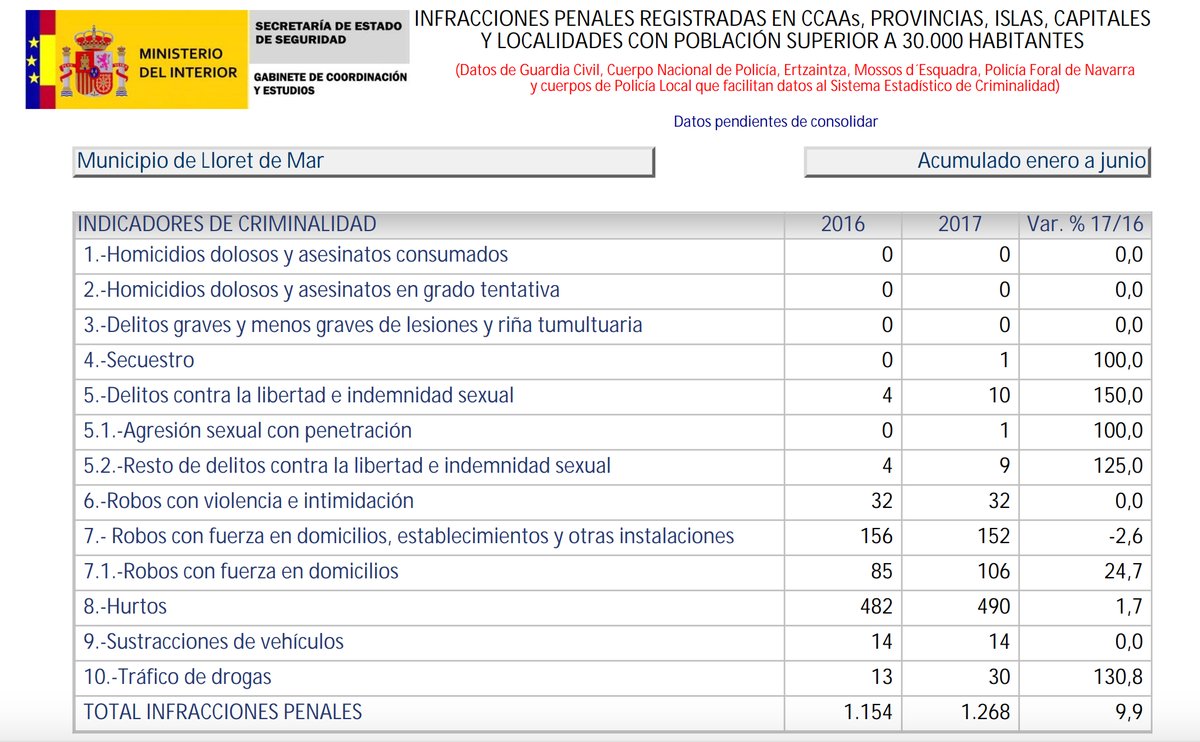The image size is (1200, 742).
Task: Click the Indicadores de Criminalidad header
Action: [227, 224]
